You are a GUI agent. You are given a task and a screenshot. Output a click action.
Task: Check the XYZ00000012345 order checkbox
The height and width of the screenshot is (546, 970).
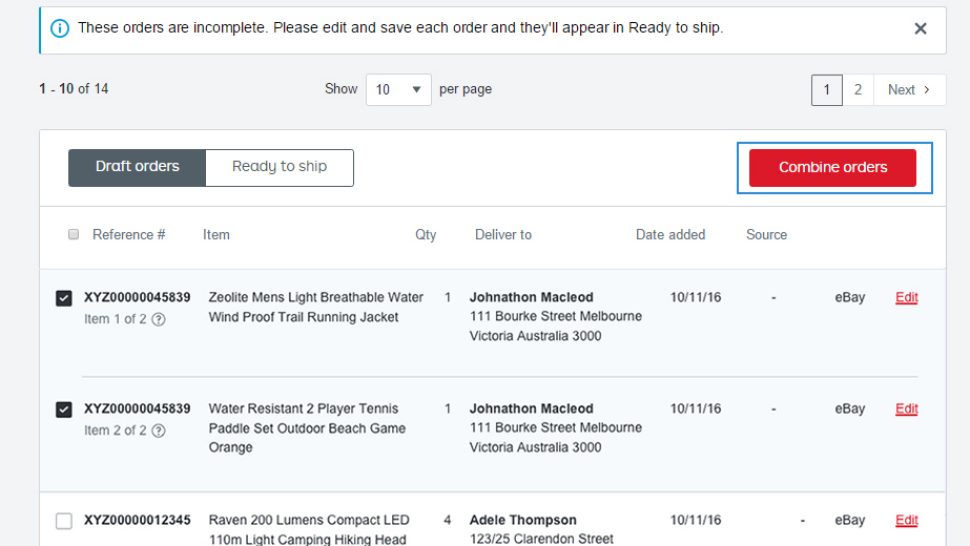[x=64, y=521]
